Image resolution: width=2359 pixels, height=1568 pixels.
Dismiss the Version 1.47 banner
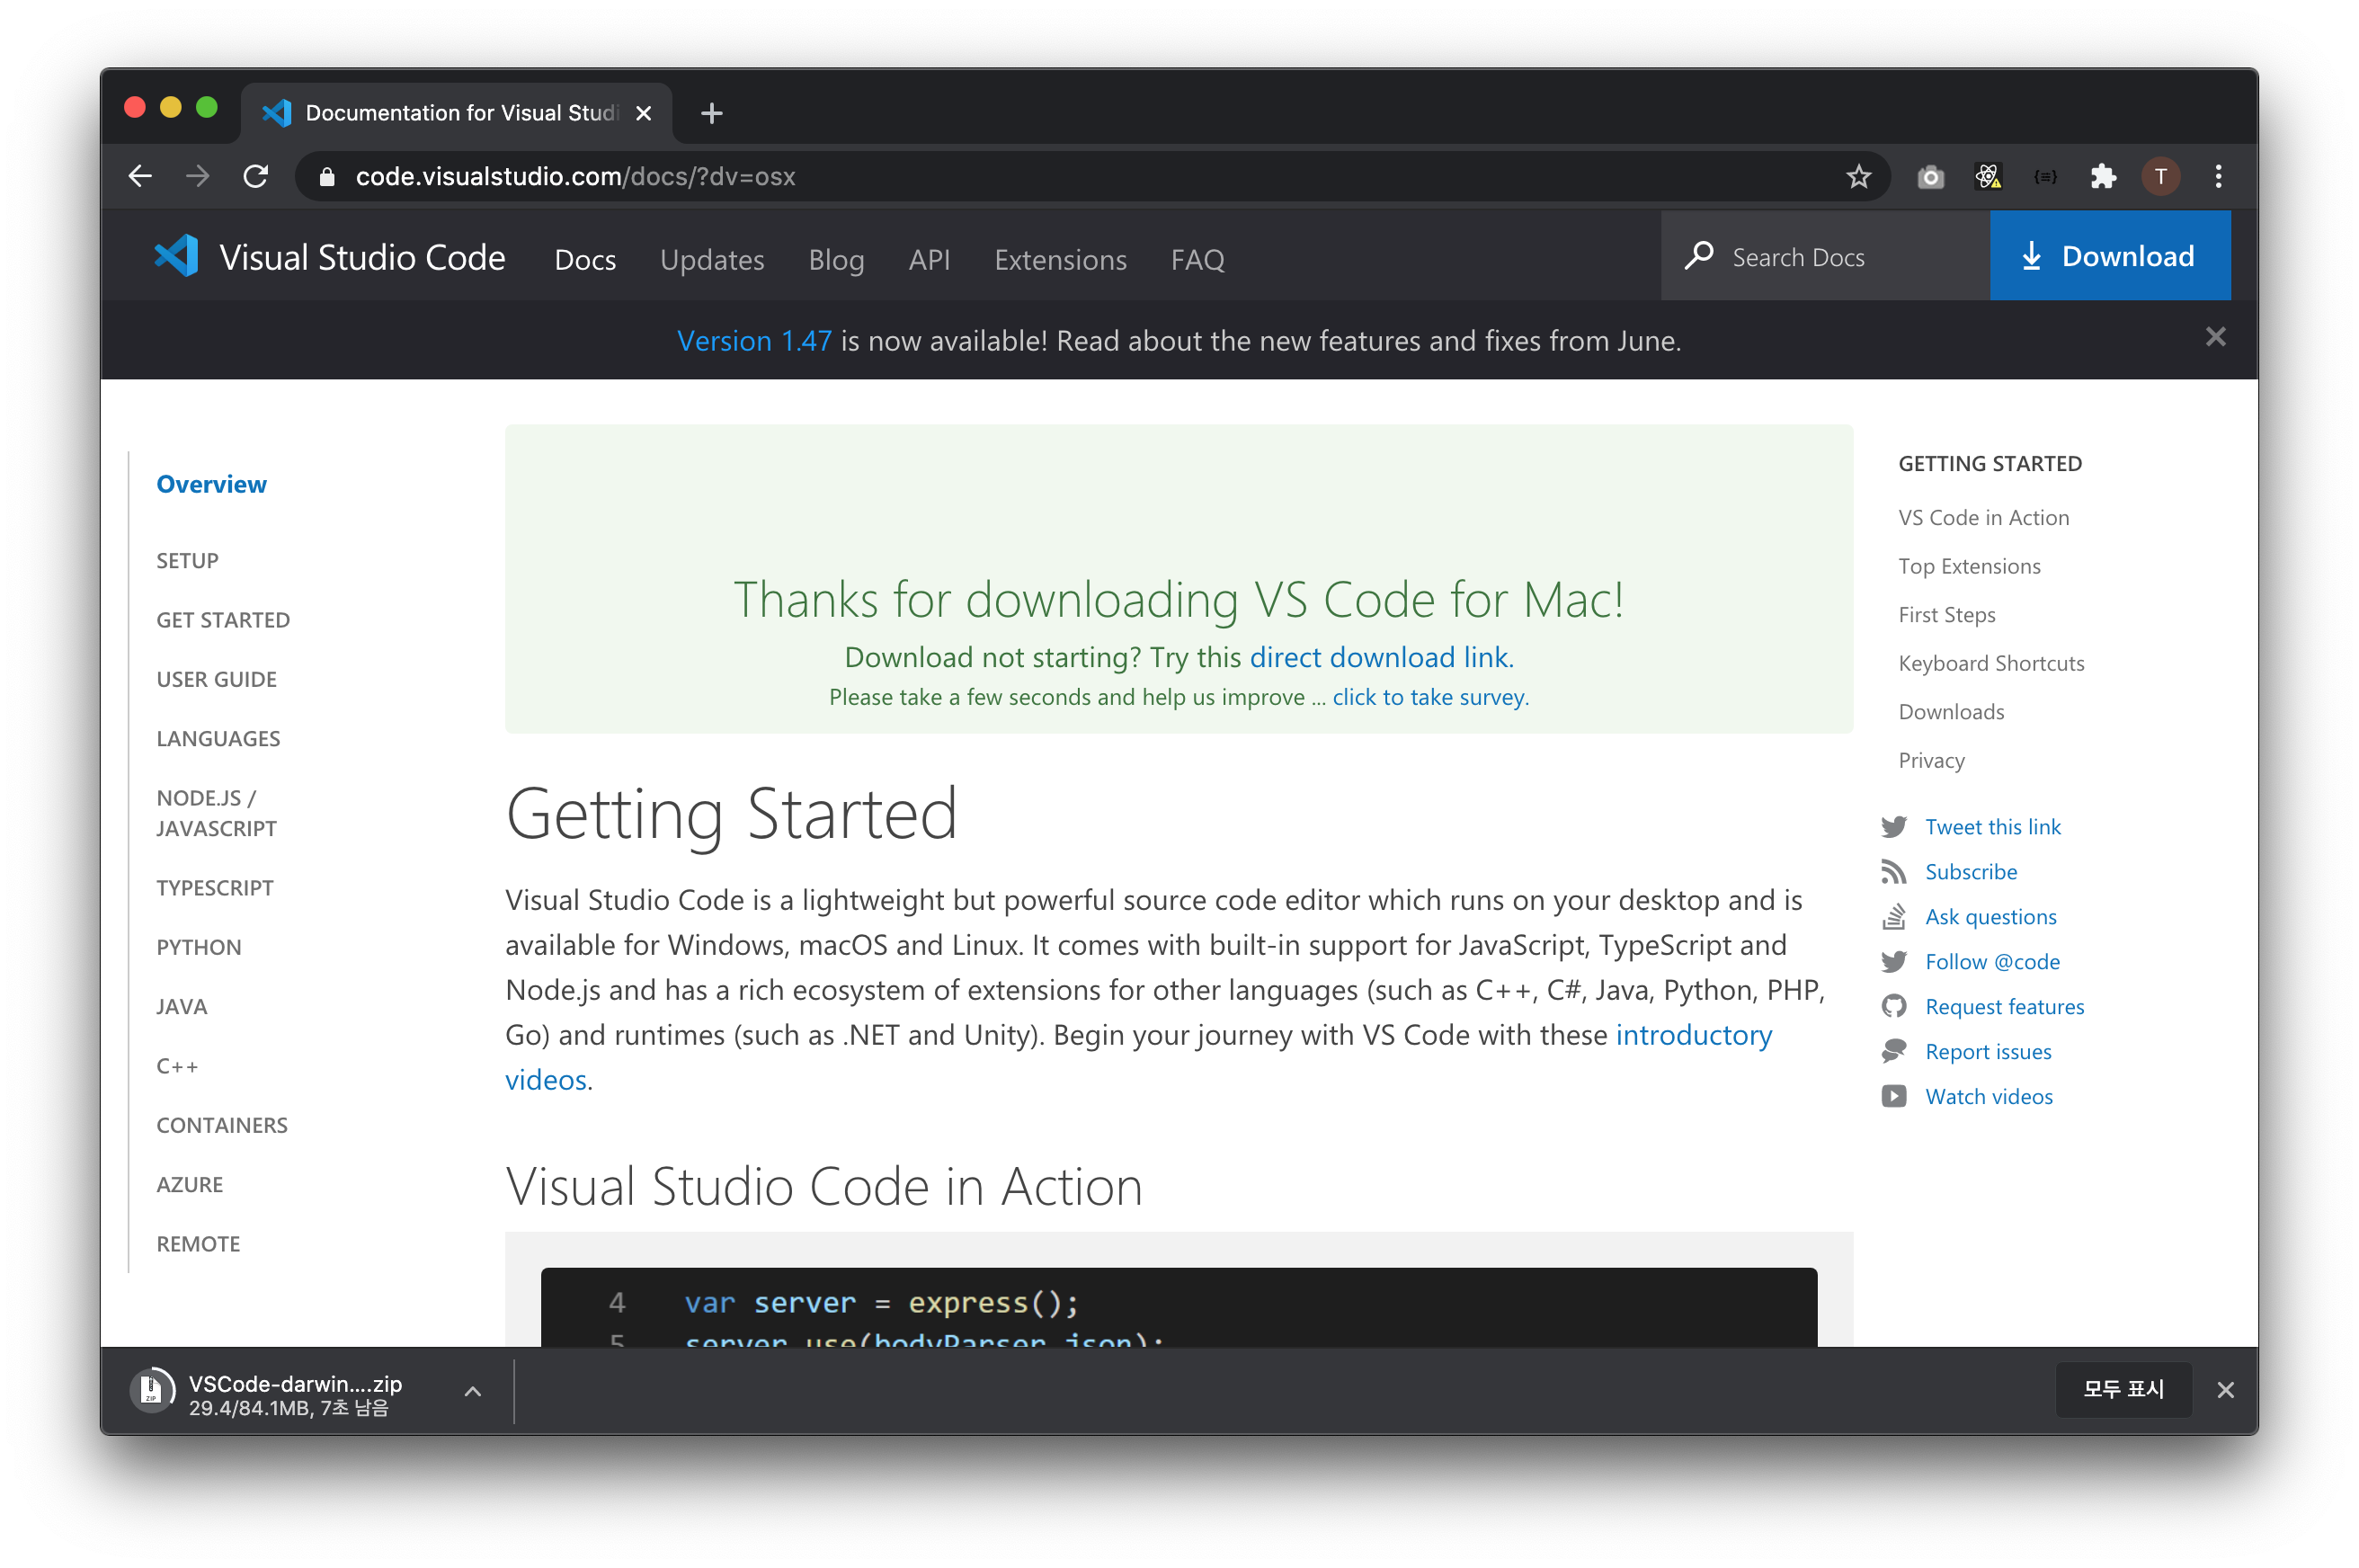coord(2215,337)
